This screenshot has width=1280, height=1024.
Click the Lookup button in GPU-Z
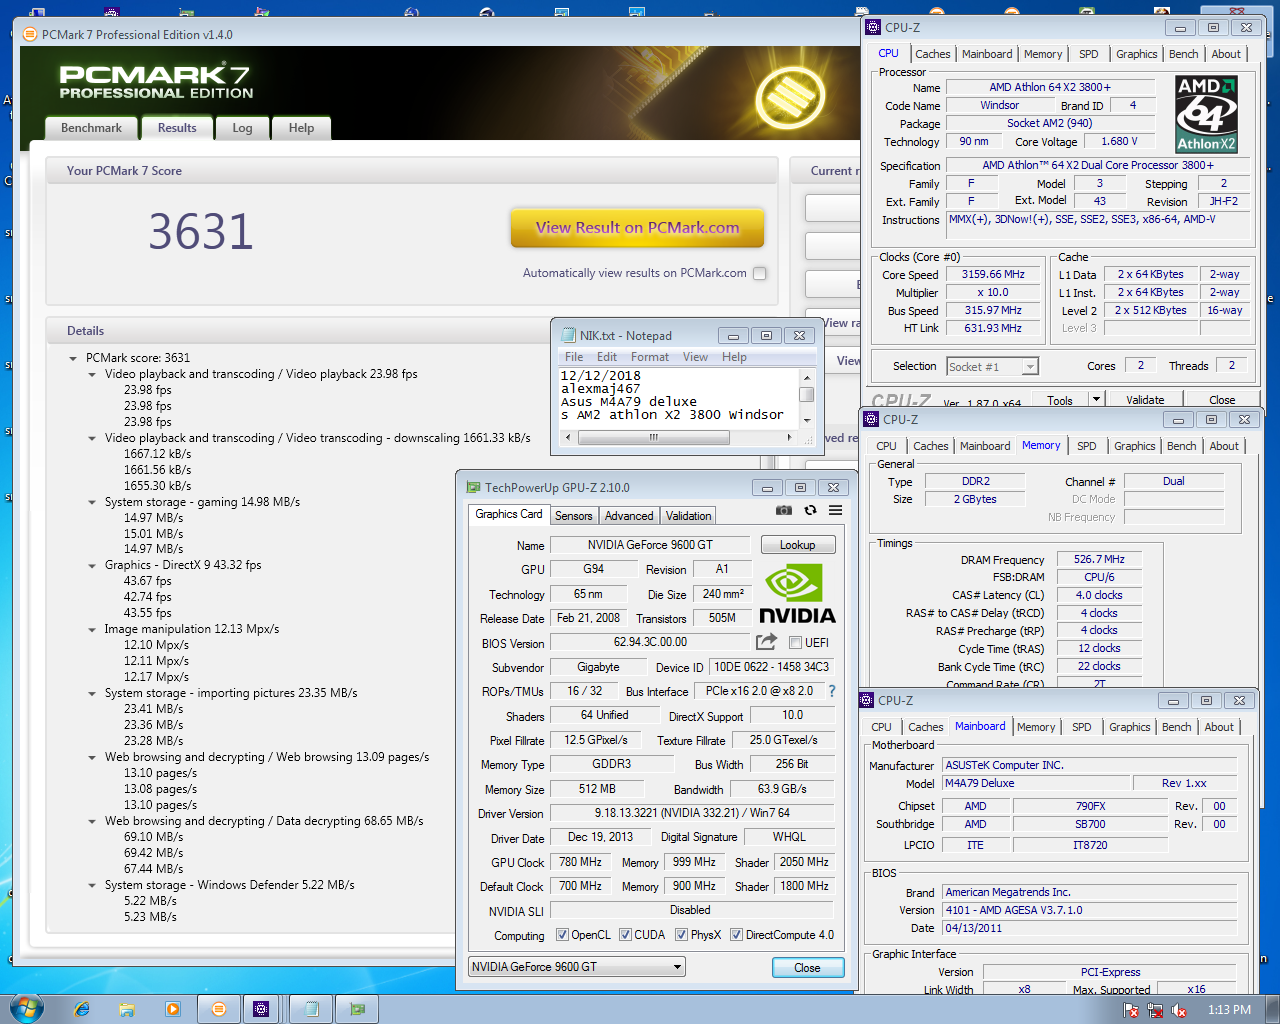[x=798, y=545]
